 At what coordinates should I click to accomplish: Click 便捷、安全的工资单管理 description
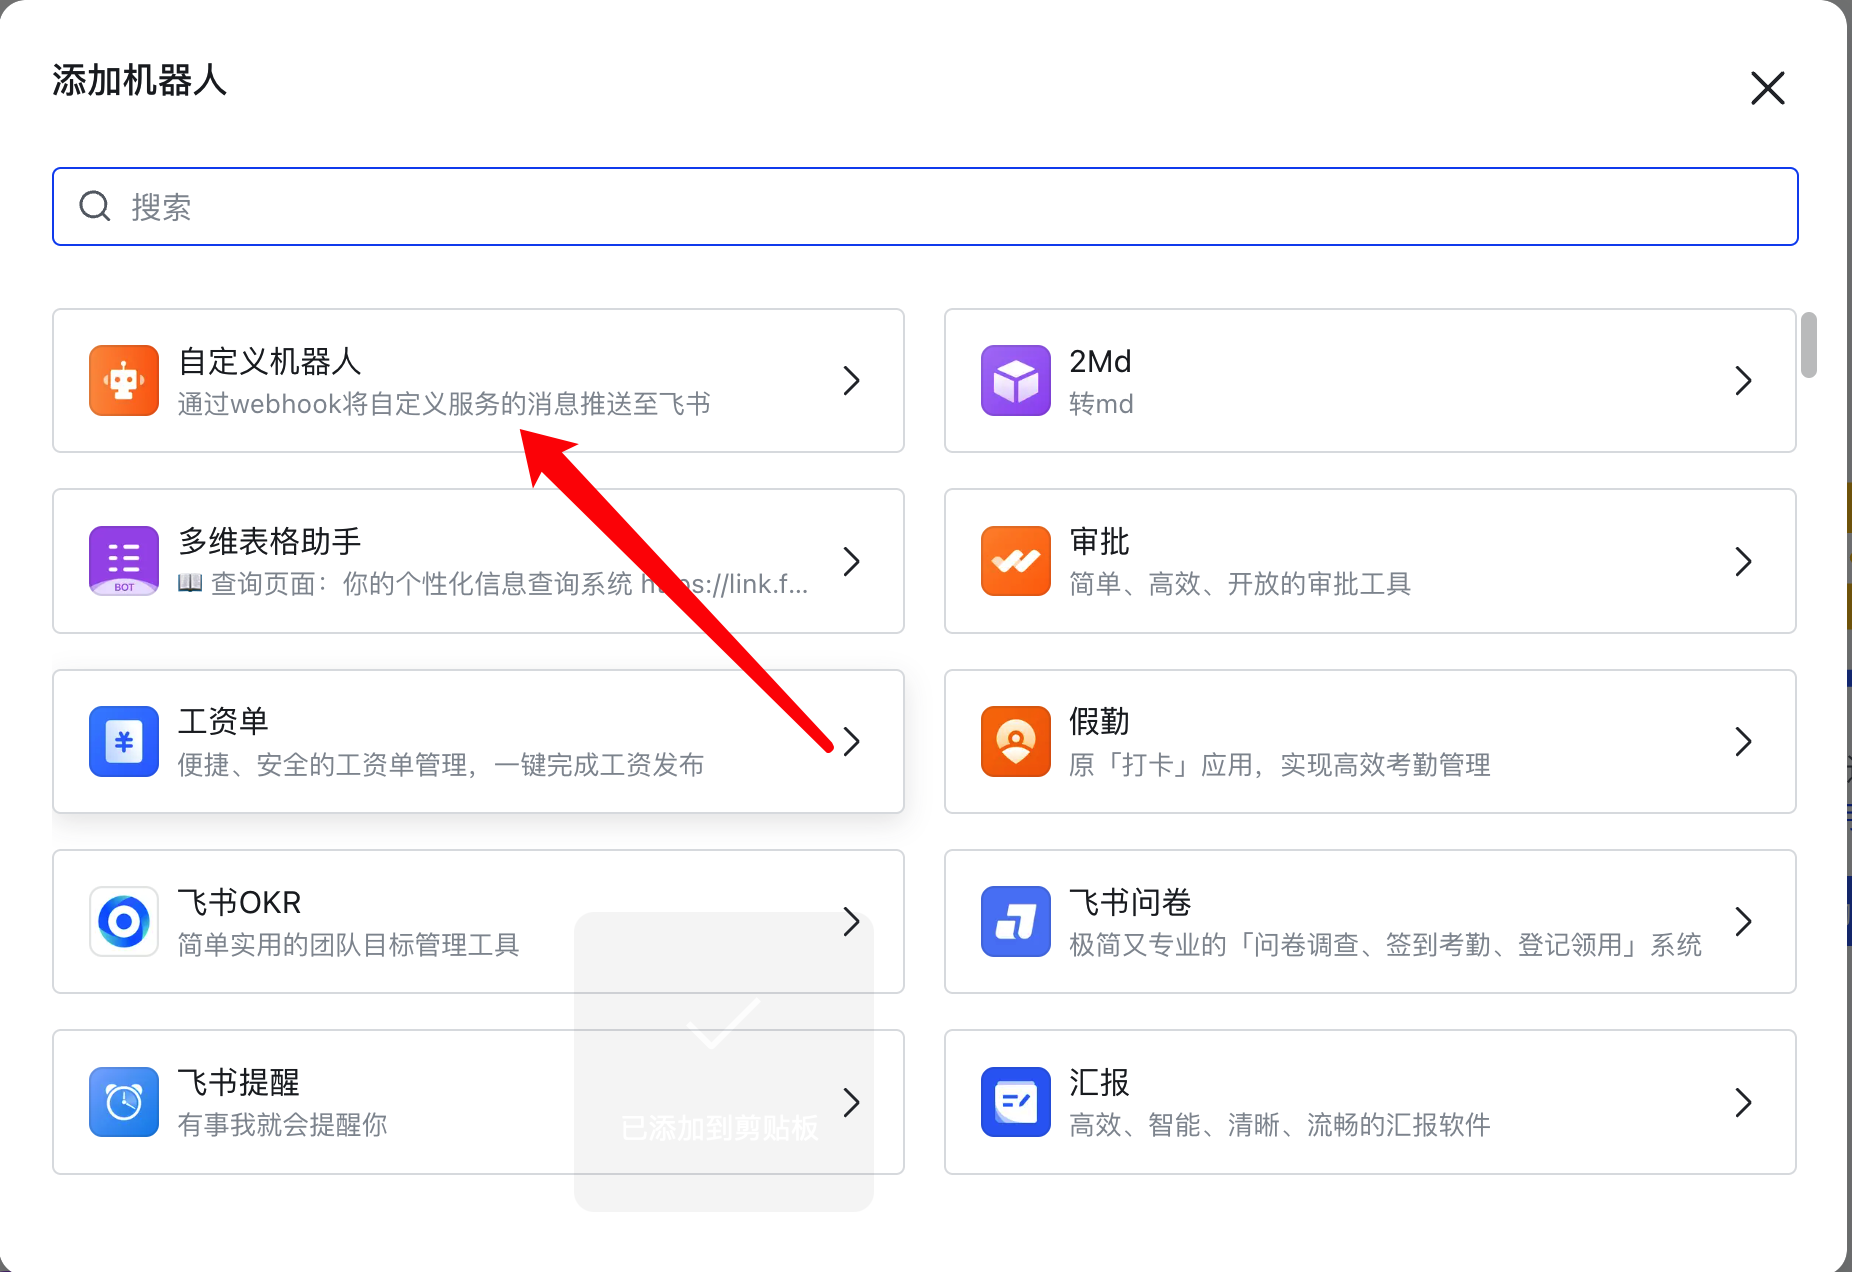pyautogui.click(x=441, y=765)
